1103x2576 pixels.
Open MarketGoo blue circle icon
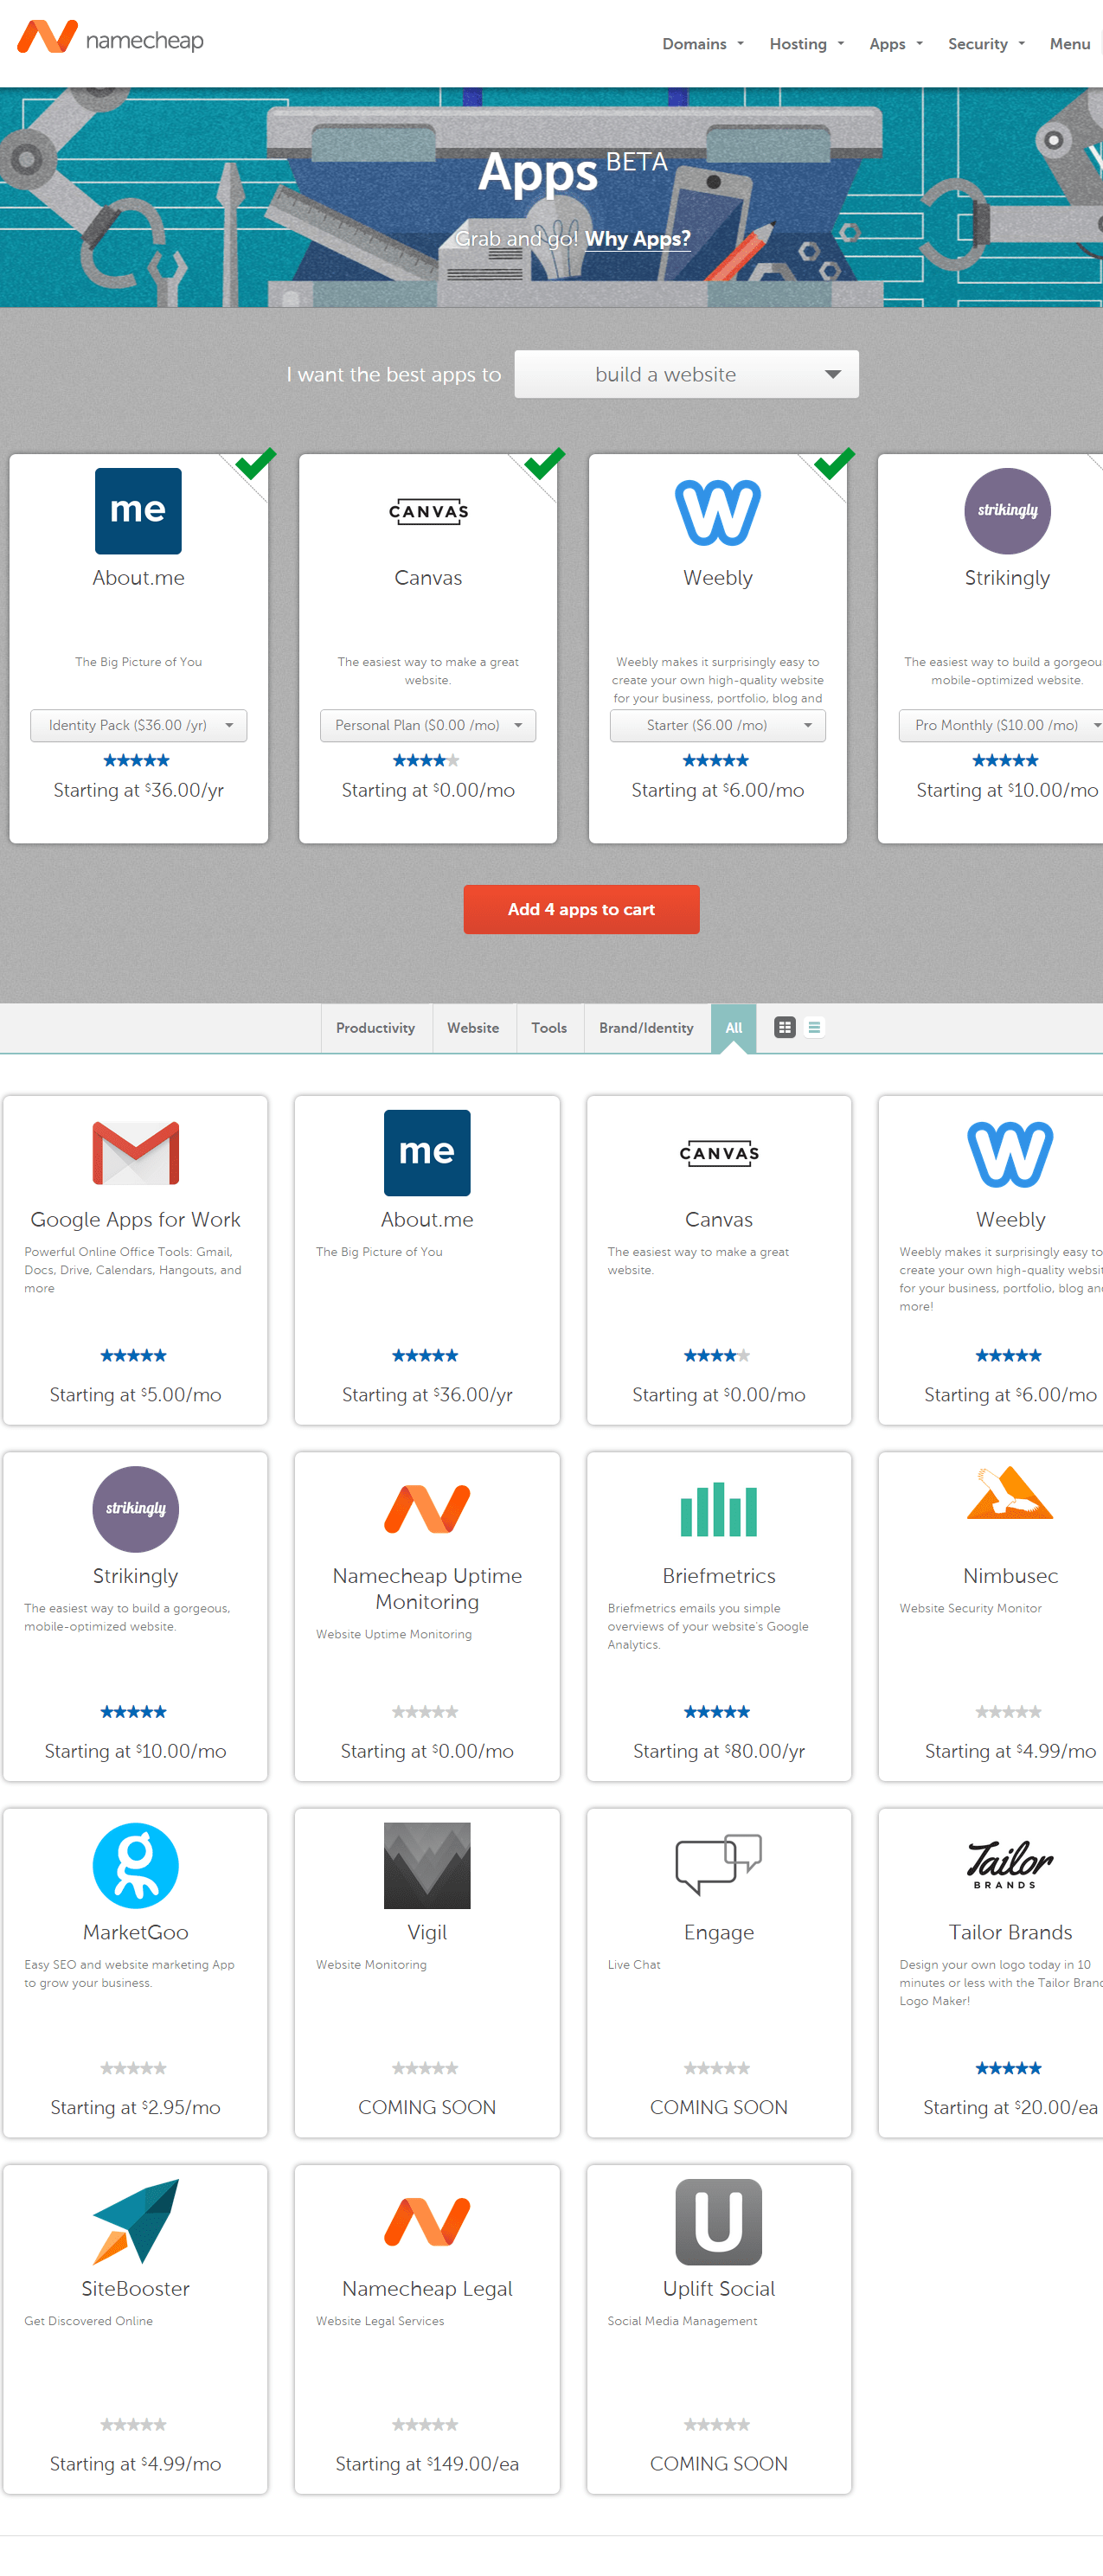(x=136, y=1865)
